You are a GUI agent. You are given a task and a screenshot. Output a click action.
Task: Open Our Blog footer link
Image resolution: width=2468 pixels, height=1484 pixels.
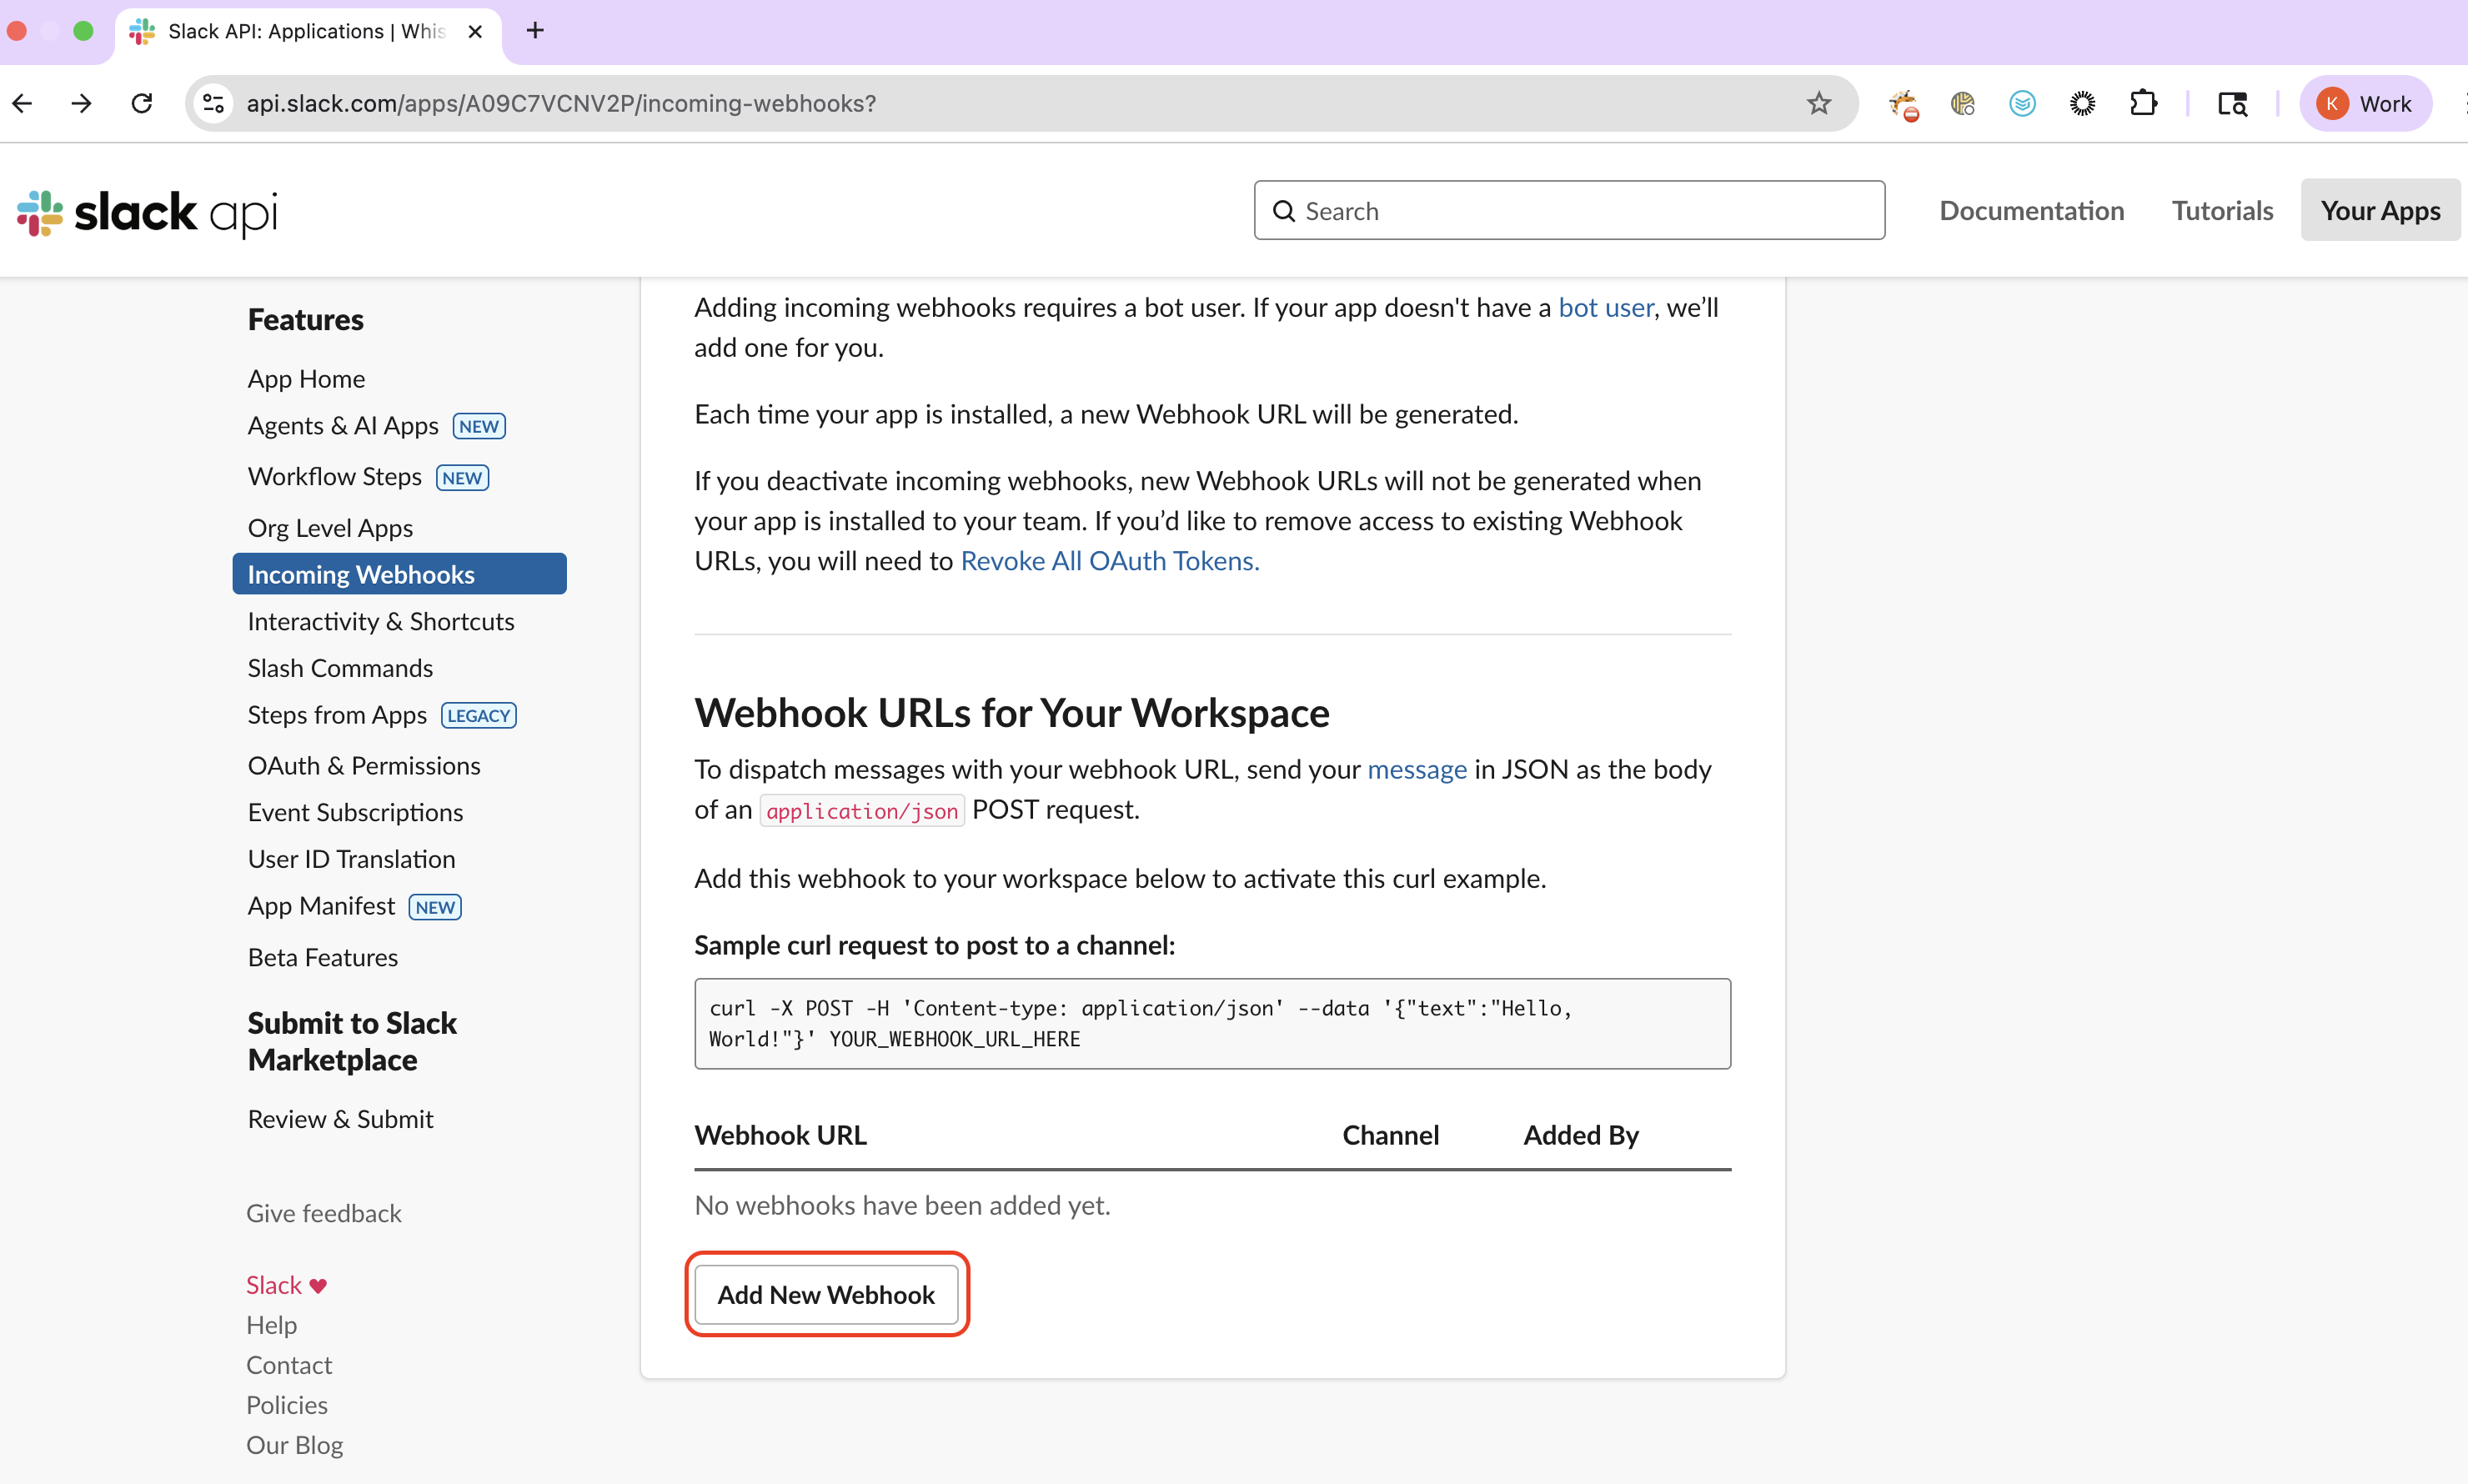click(x=295, y=1445)
